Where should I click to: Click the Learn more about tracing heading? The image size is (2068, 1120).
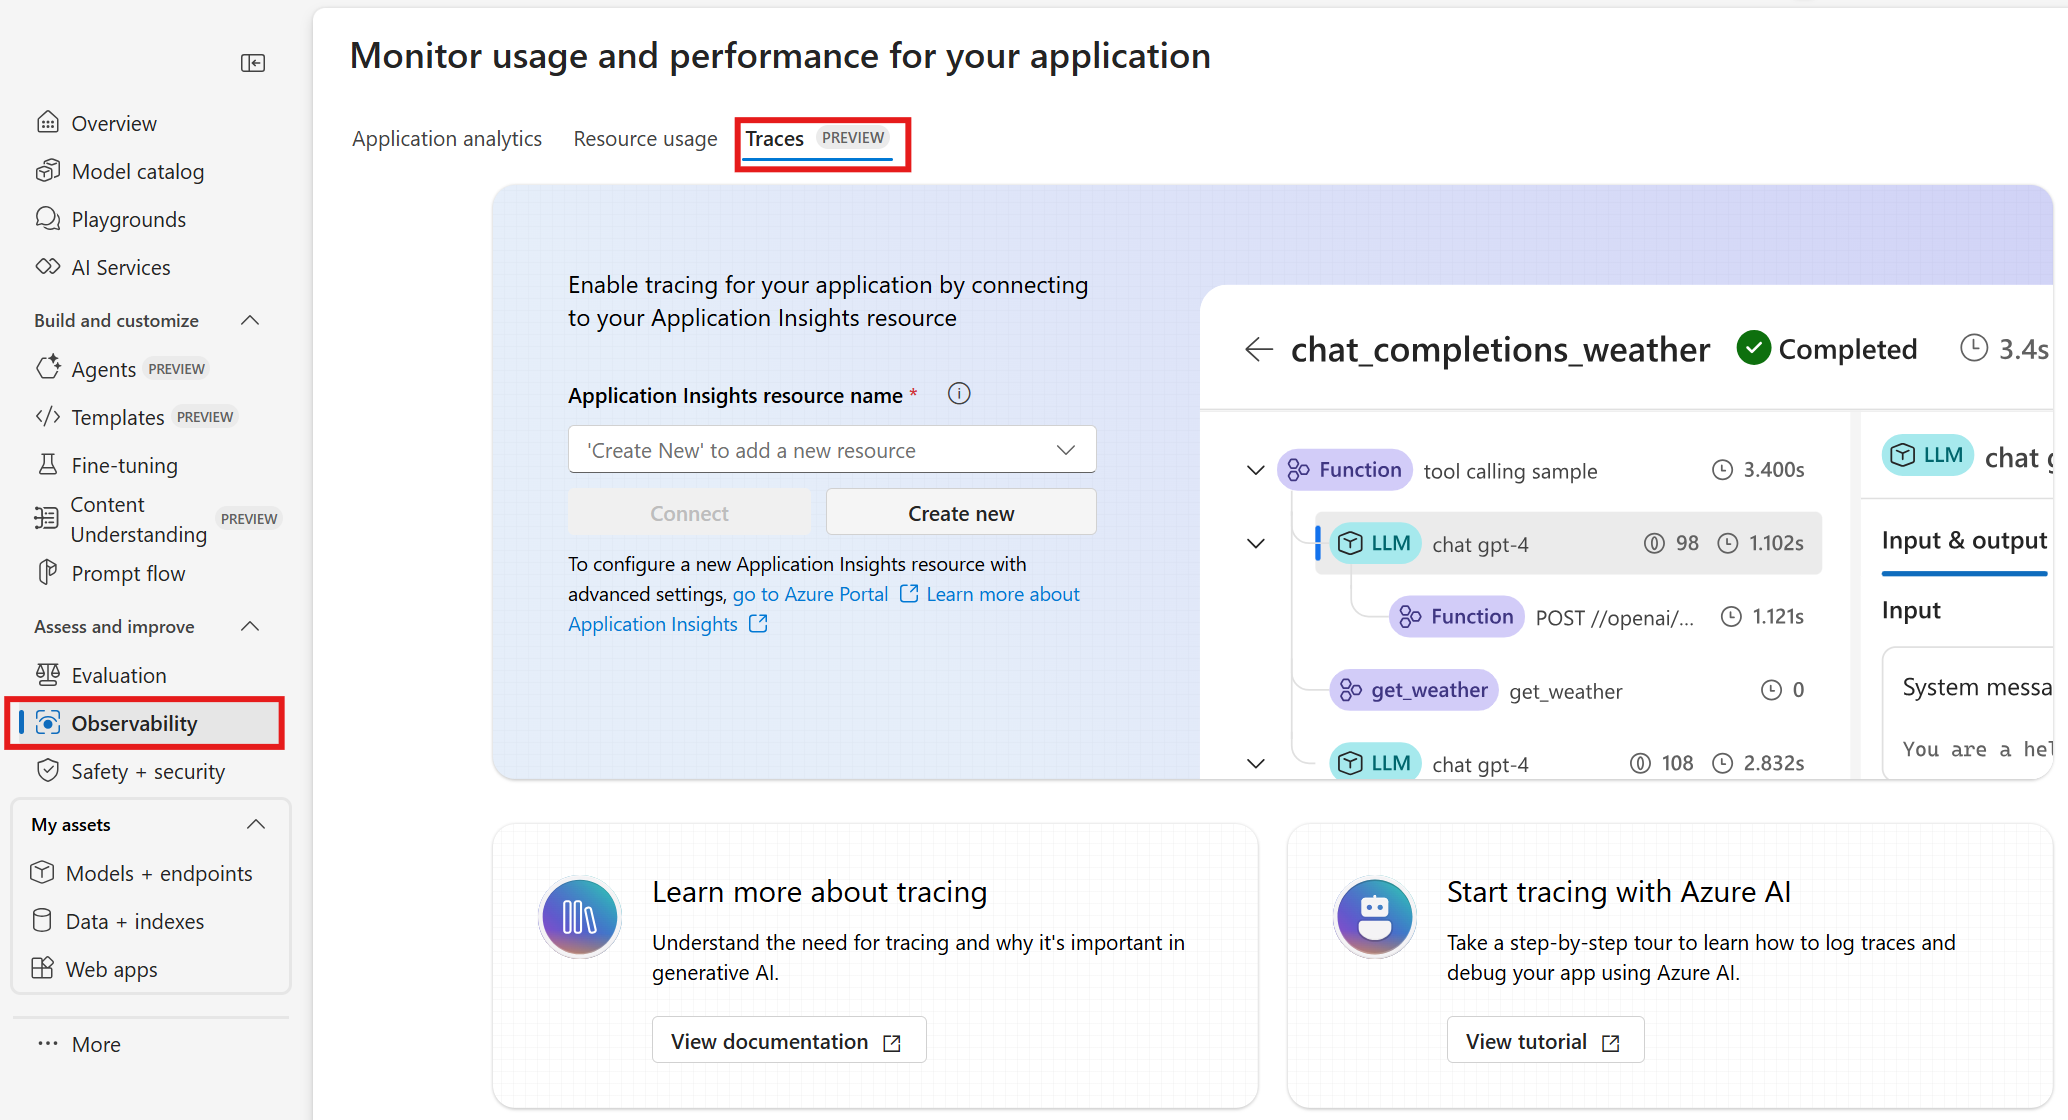click(x=819, y=891)
